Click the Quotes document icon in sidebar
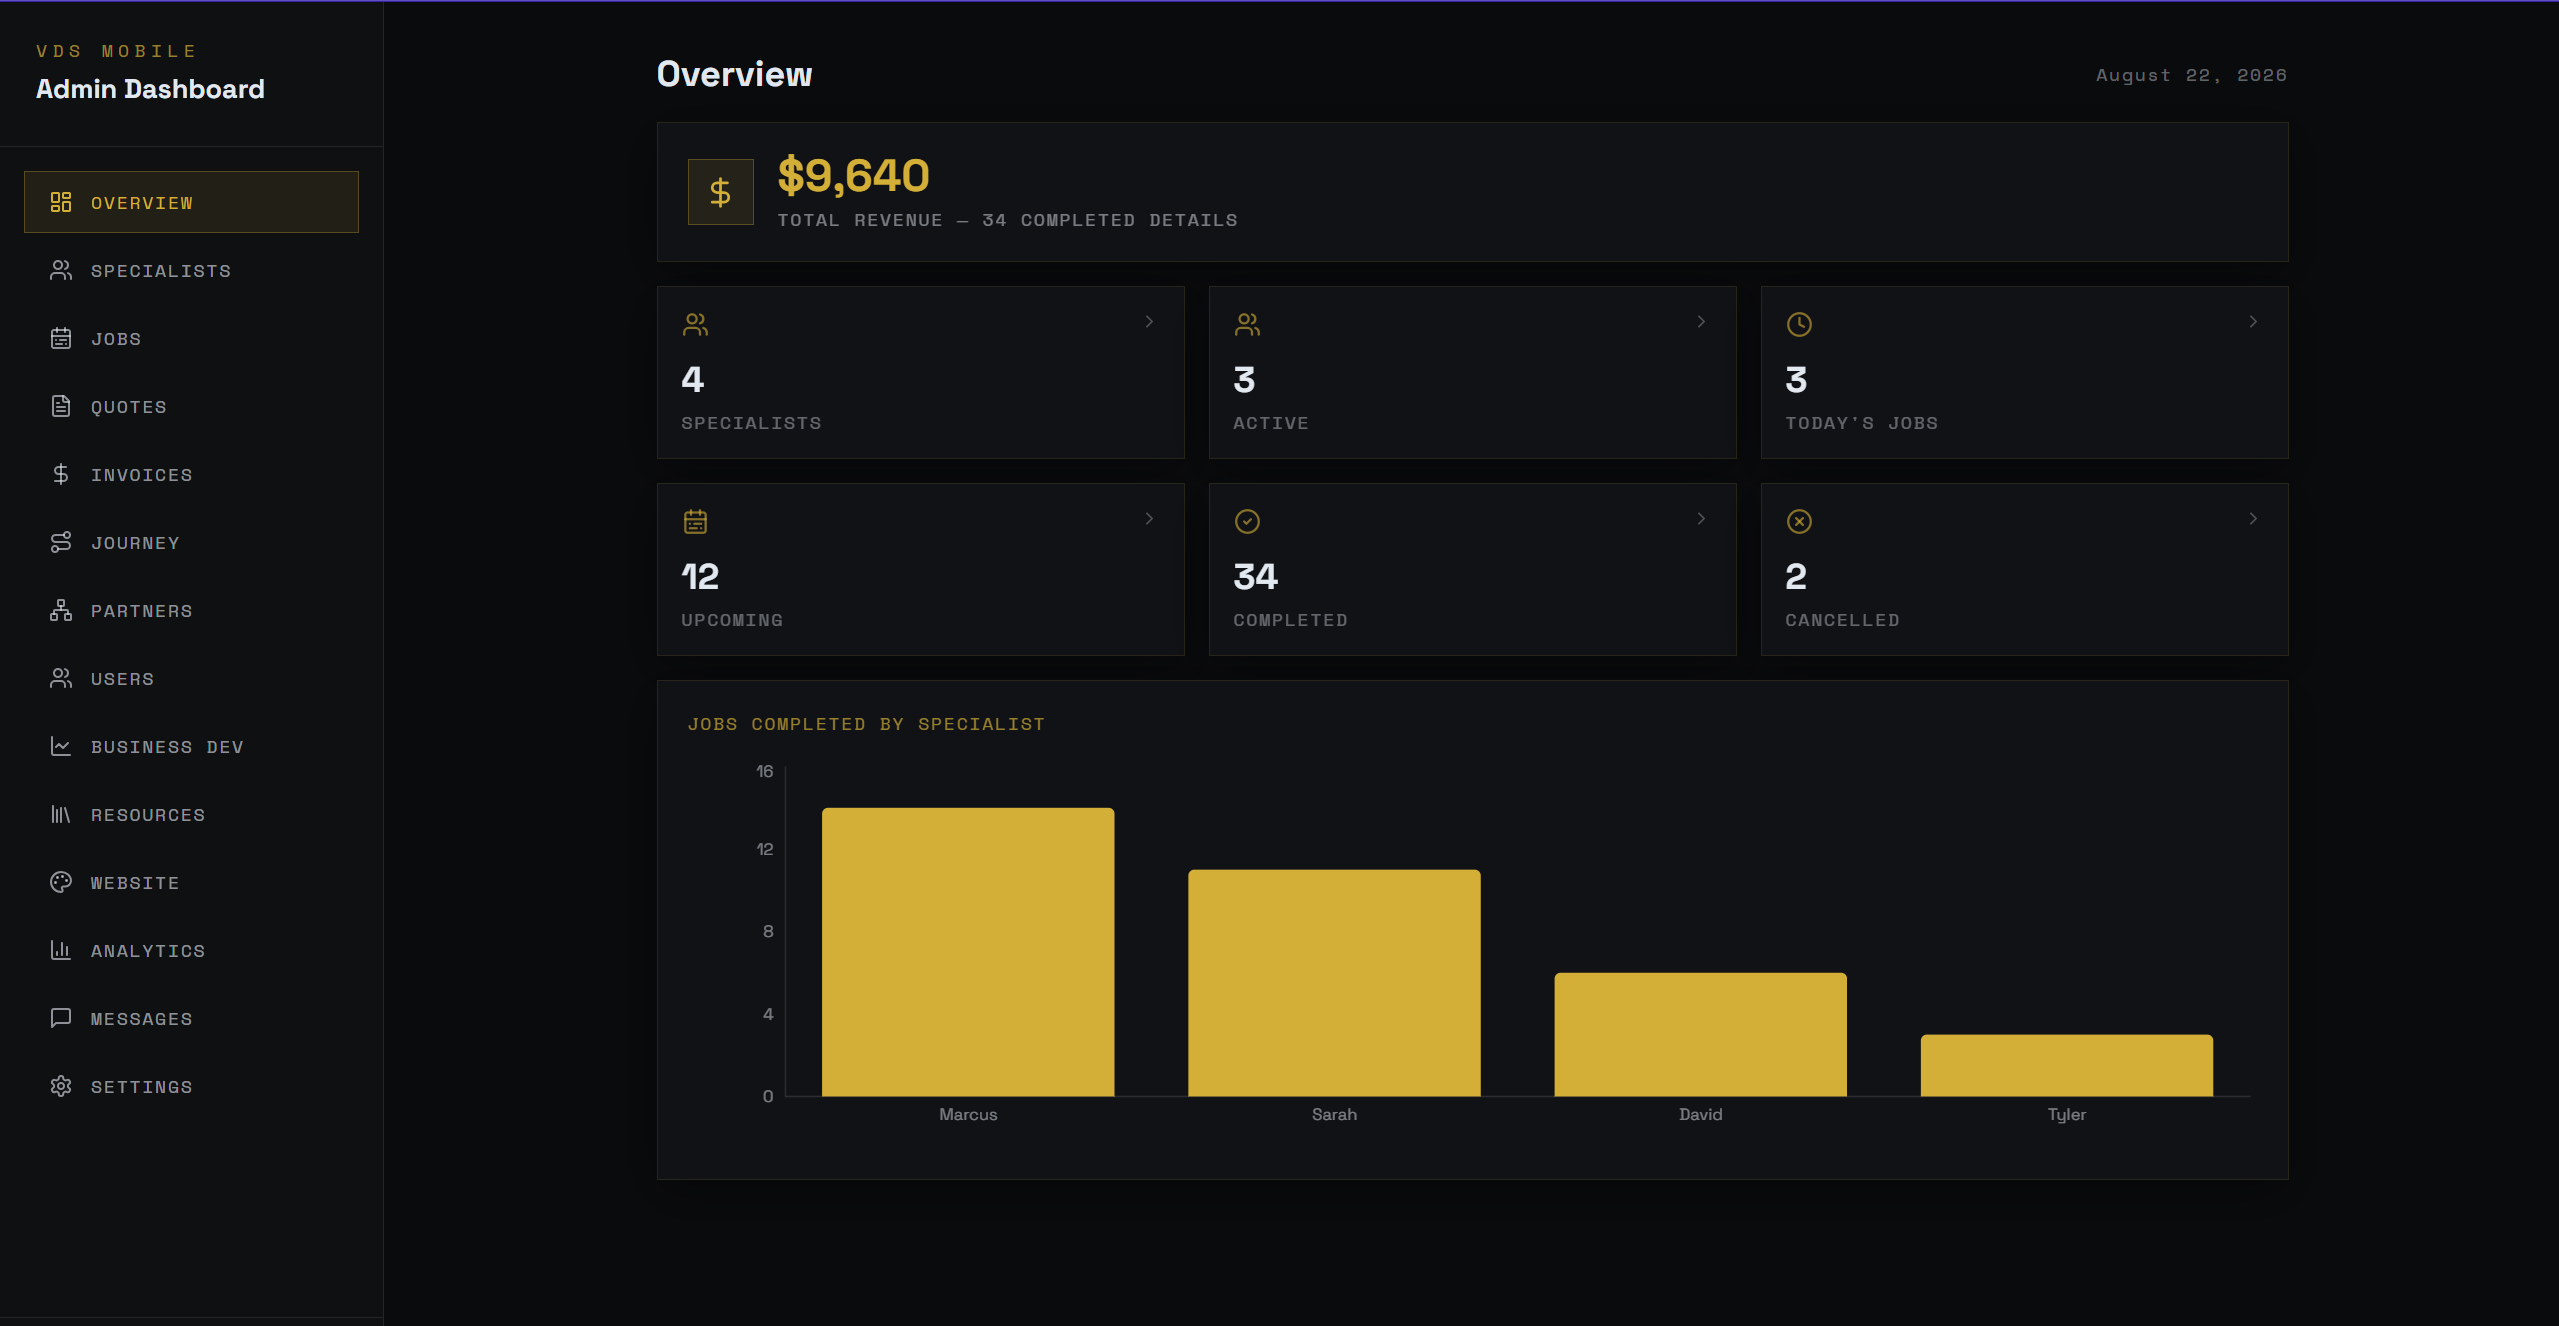Viewport: 2559px width, 1326px height. pyautogui.click(x=61, y=406)
